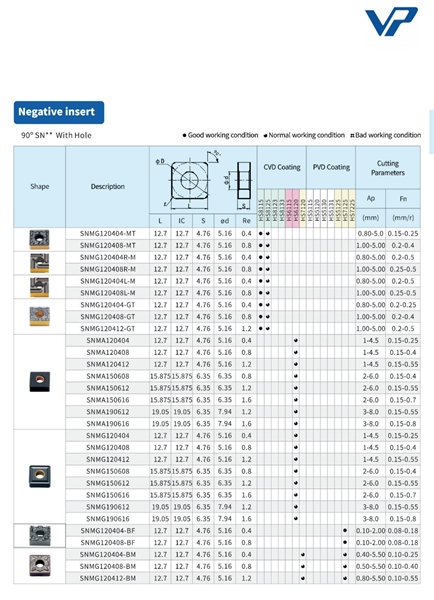Click the SNMG120404L-M insert shape image
Viewport: 434px width, 600px height.
tap(39, 287)
